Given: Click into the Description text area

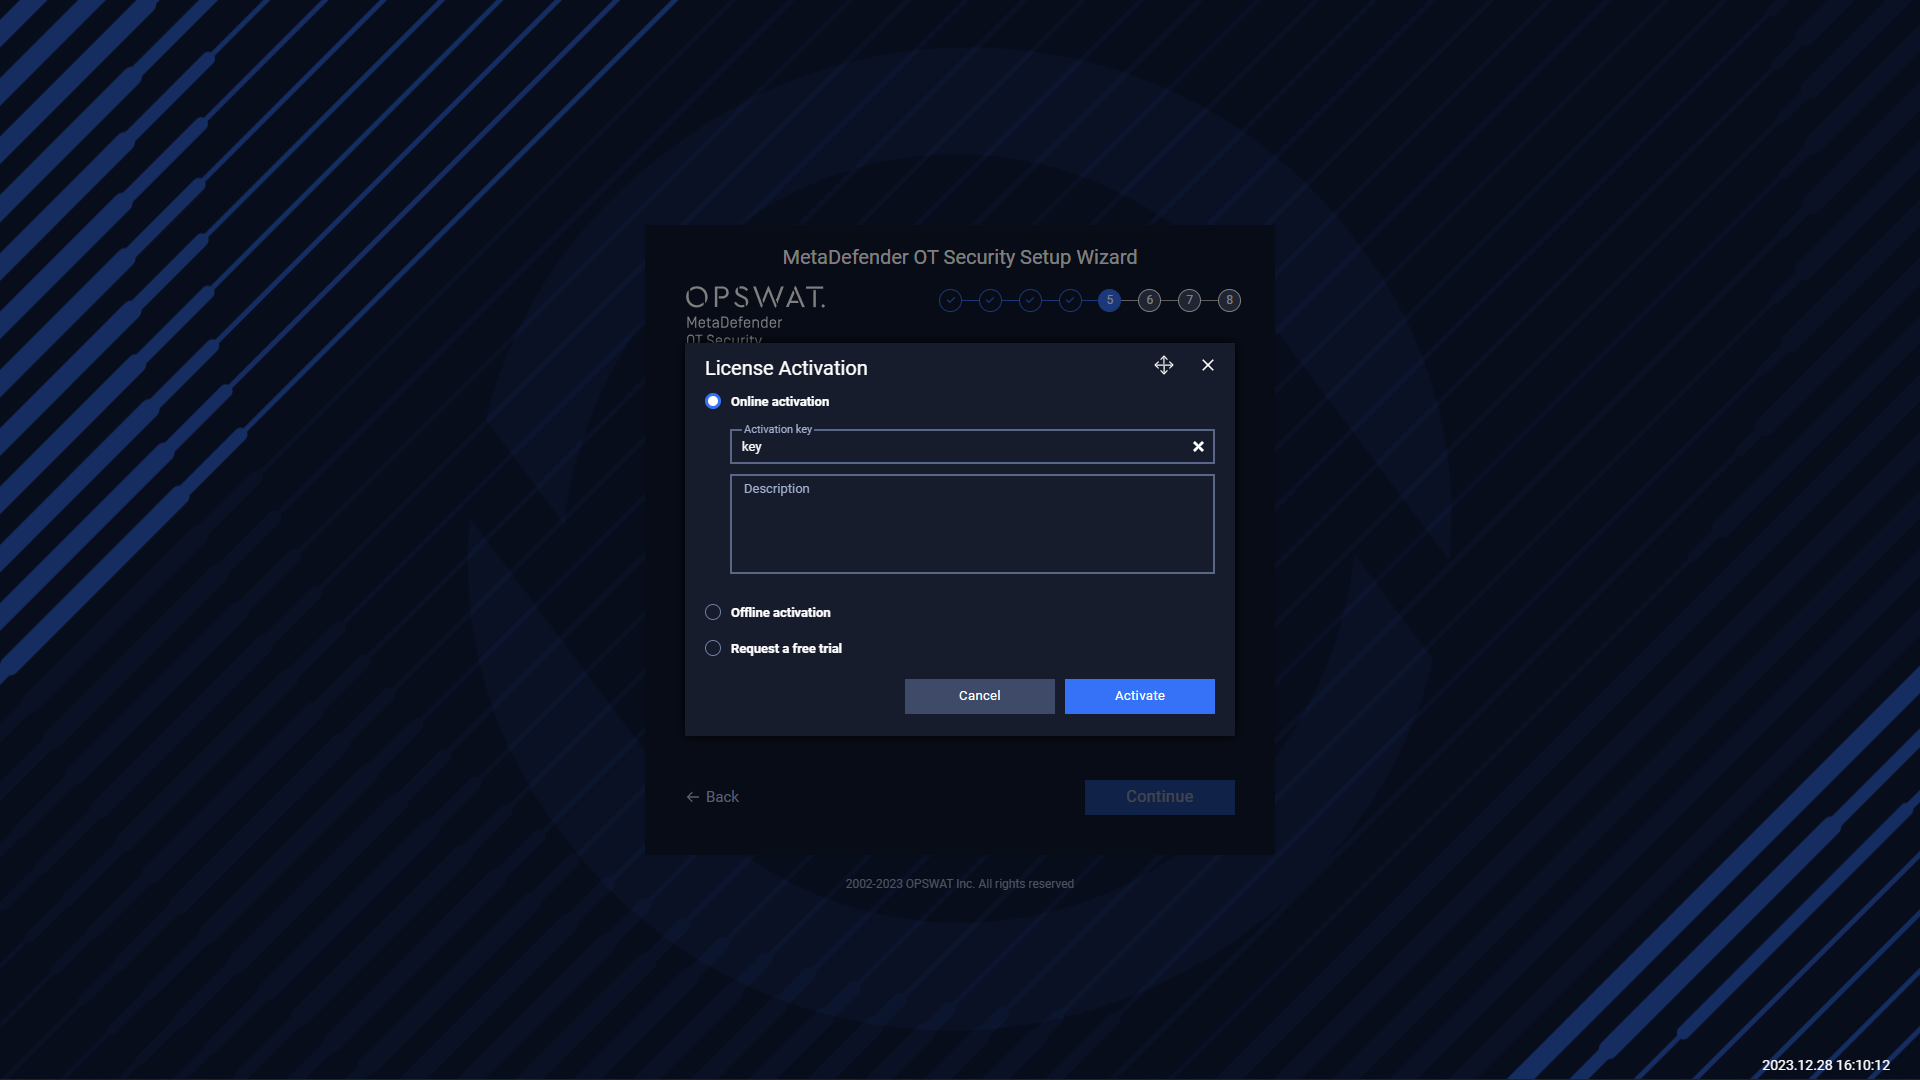Looking at the screenshot, I should coord(972,524).
